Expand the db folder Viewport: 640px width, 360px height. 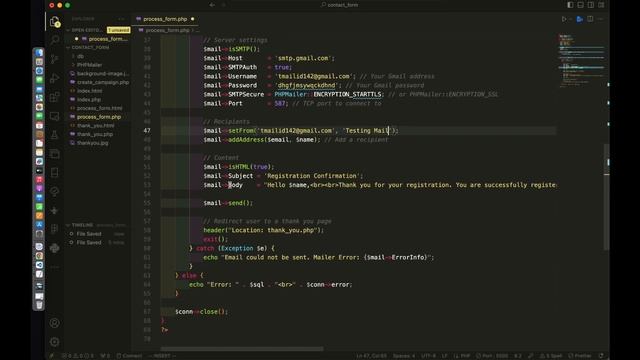[x=80, y=56]
